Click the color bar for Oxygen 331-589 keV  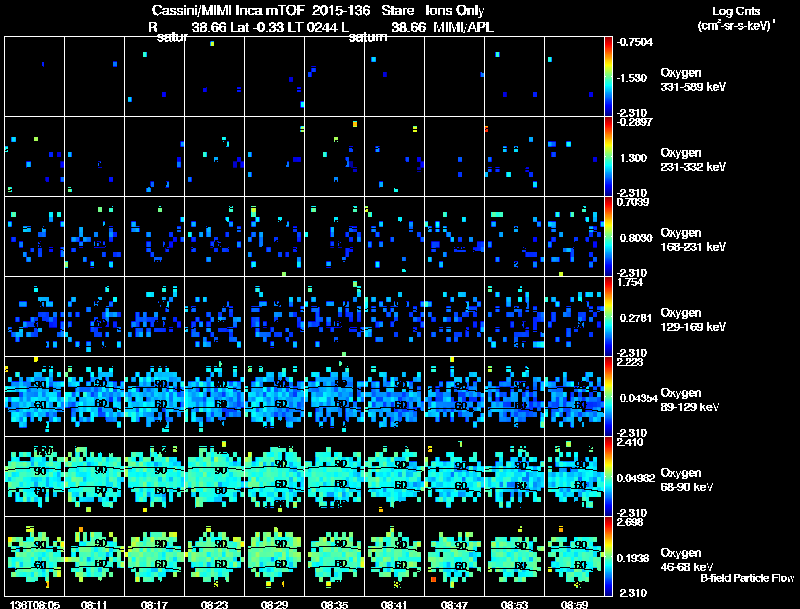pos(609,77)
